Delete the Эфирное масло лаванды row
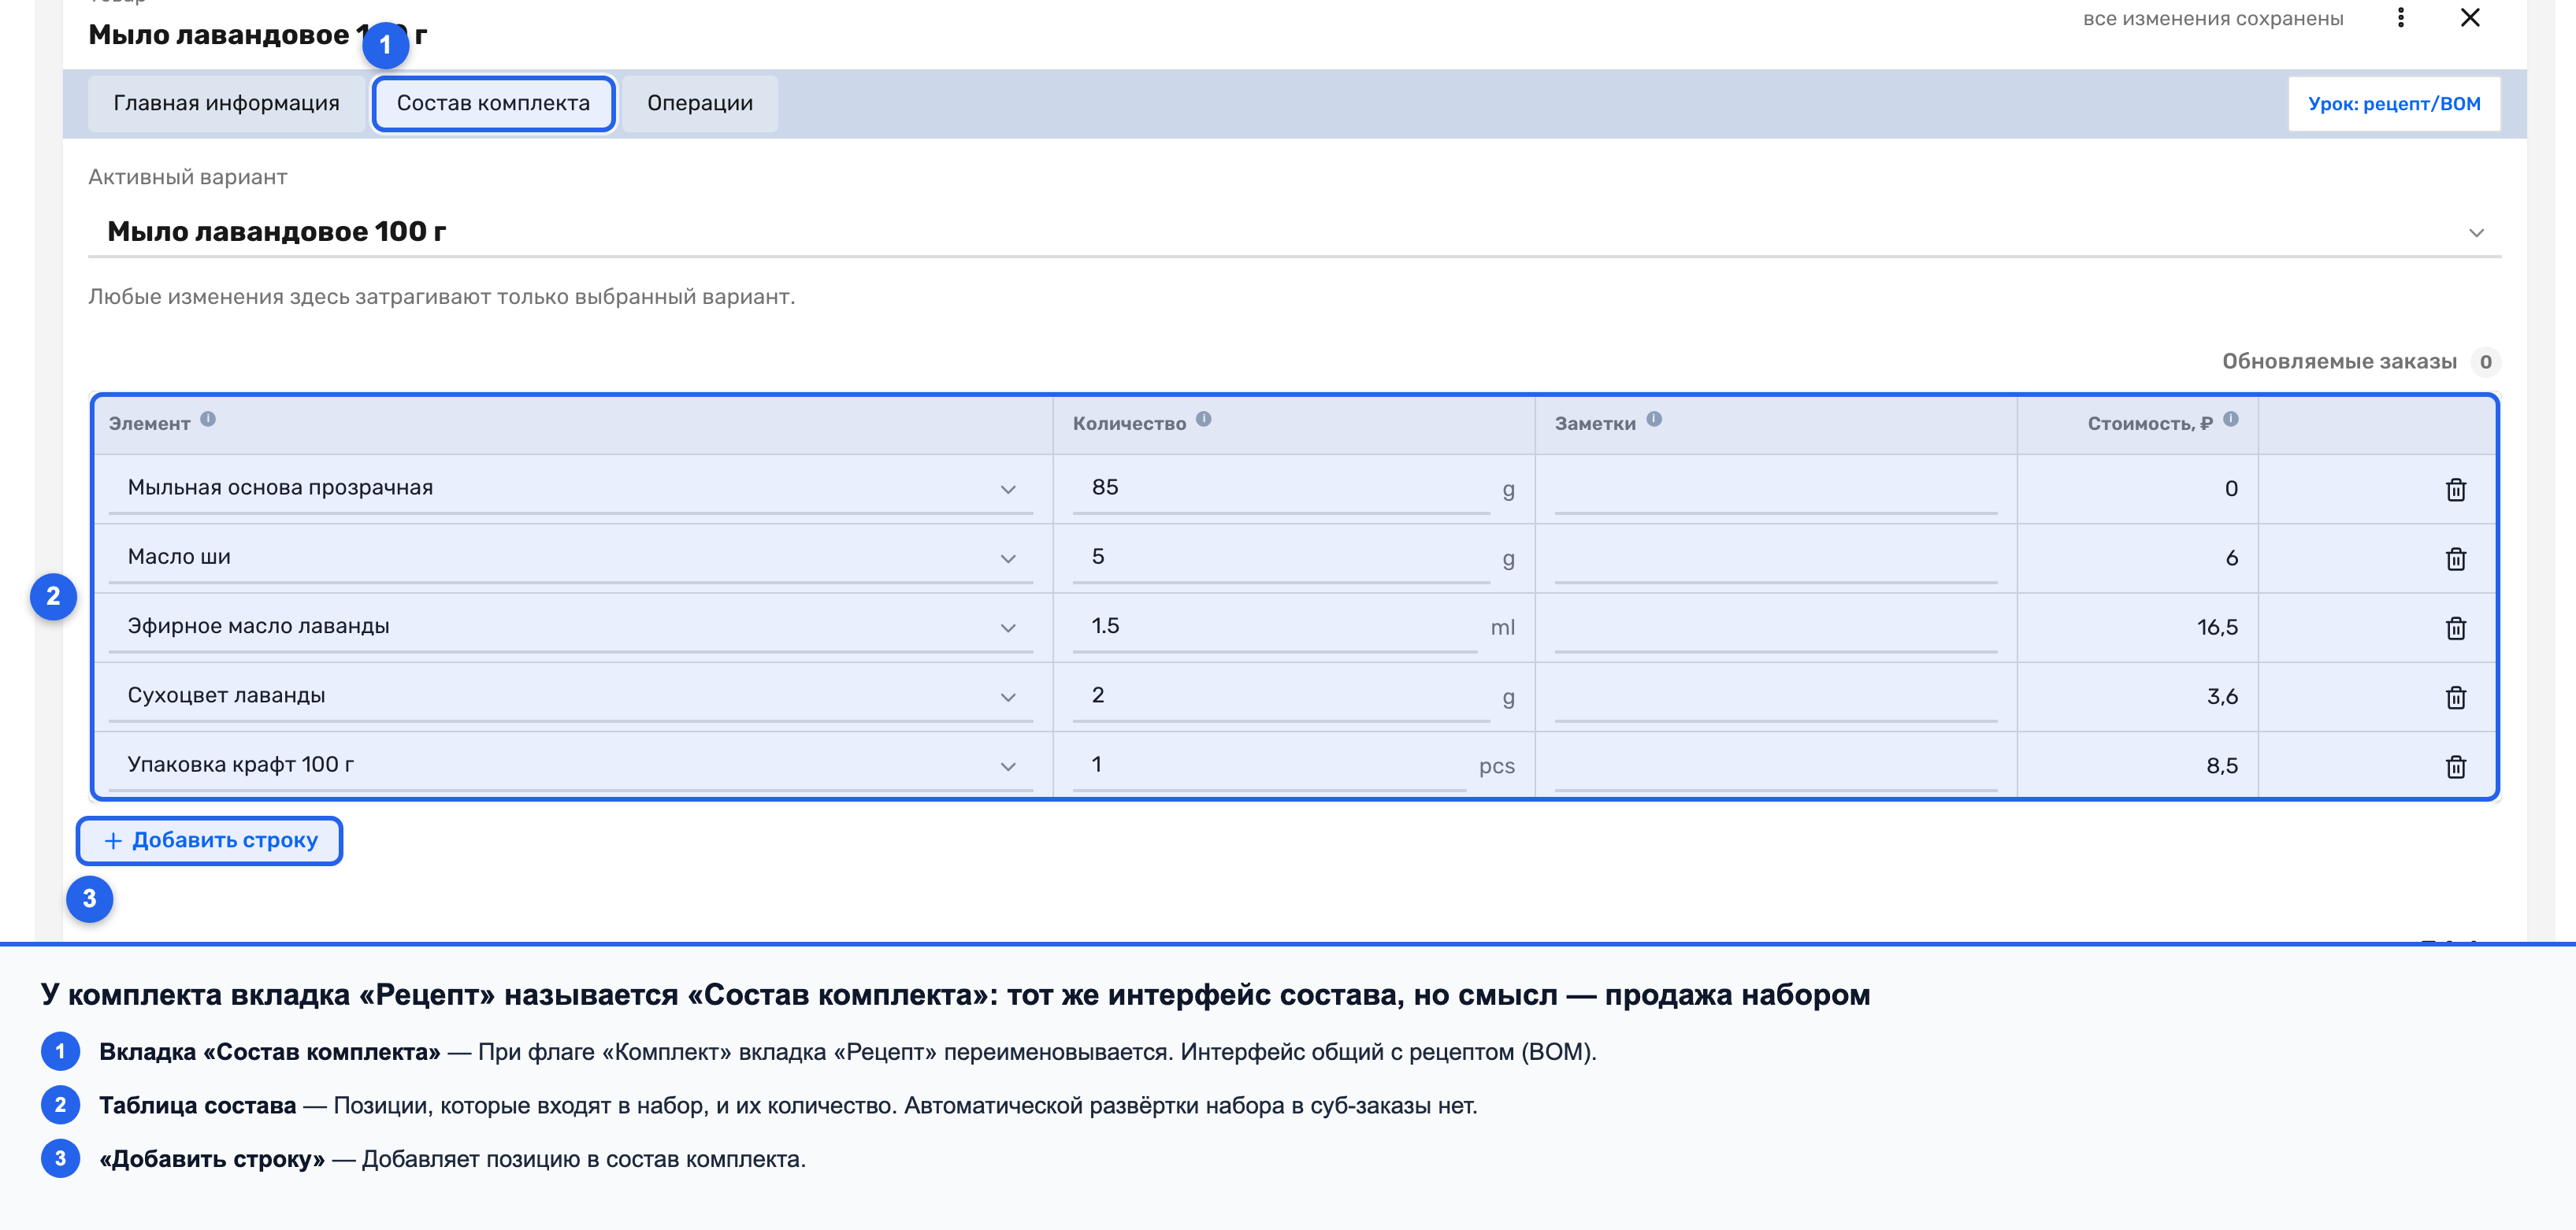 (2455, 628)
